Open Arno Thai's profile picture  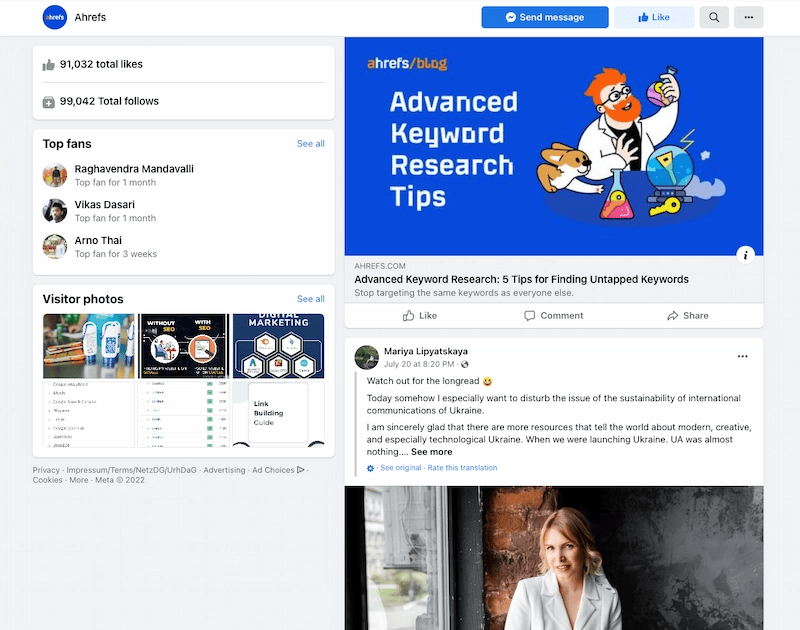(55, 246)
